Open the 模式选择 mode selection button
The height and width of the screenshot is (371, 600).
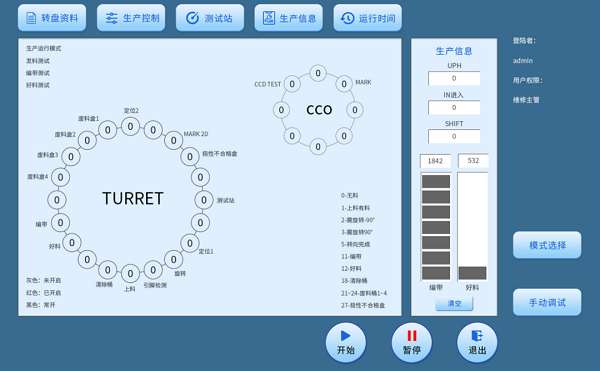547,245
